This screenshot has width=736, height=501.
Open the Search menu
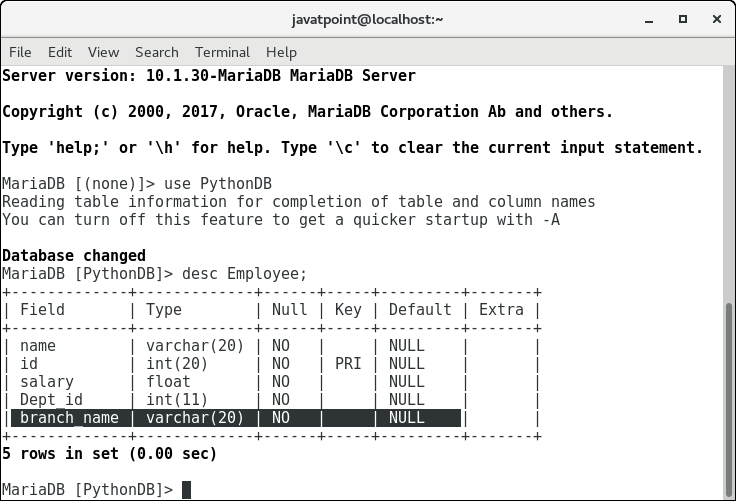[156, 52]
